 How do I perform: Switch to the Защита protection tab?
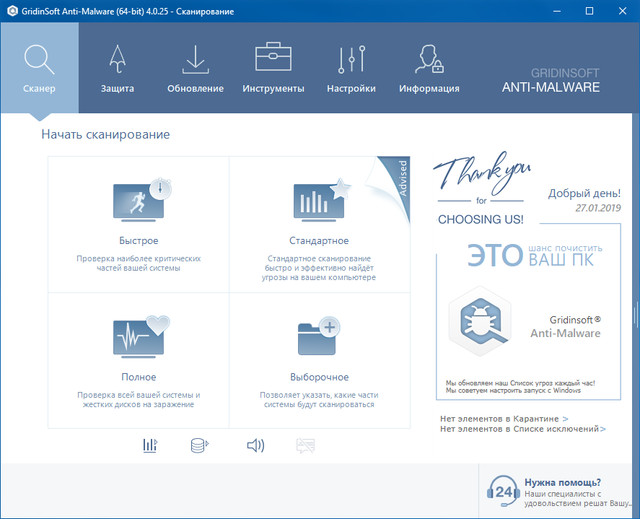117,66
